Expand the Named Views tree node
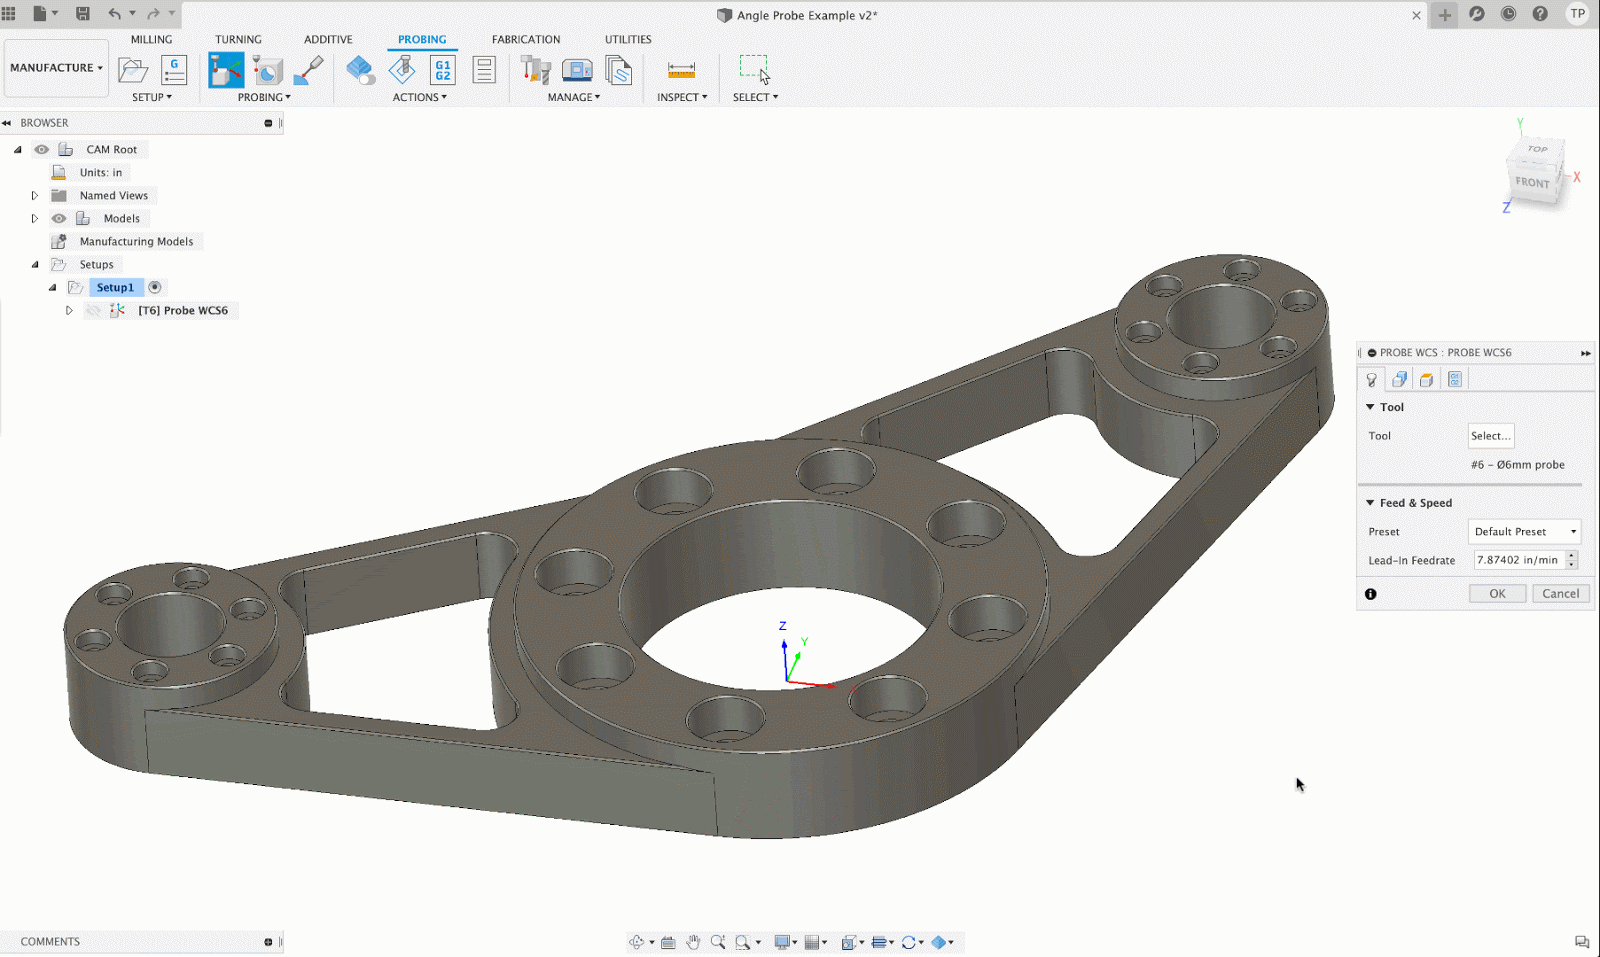1600x957 pixels. pos(35,195)
